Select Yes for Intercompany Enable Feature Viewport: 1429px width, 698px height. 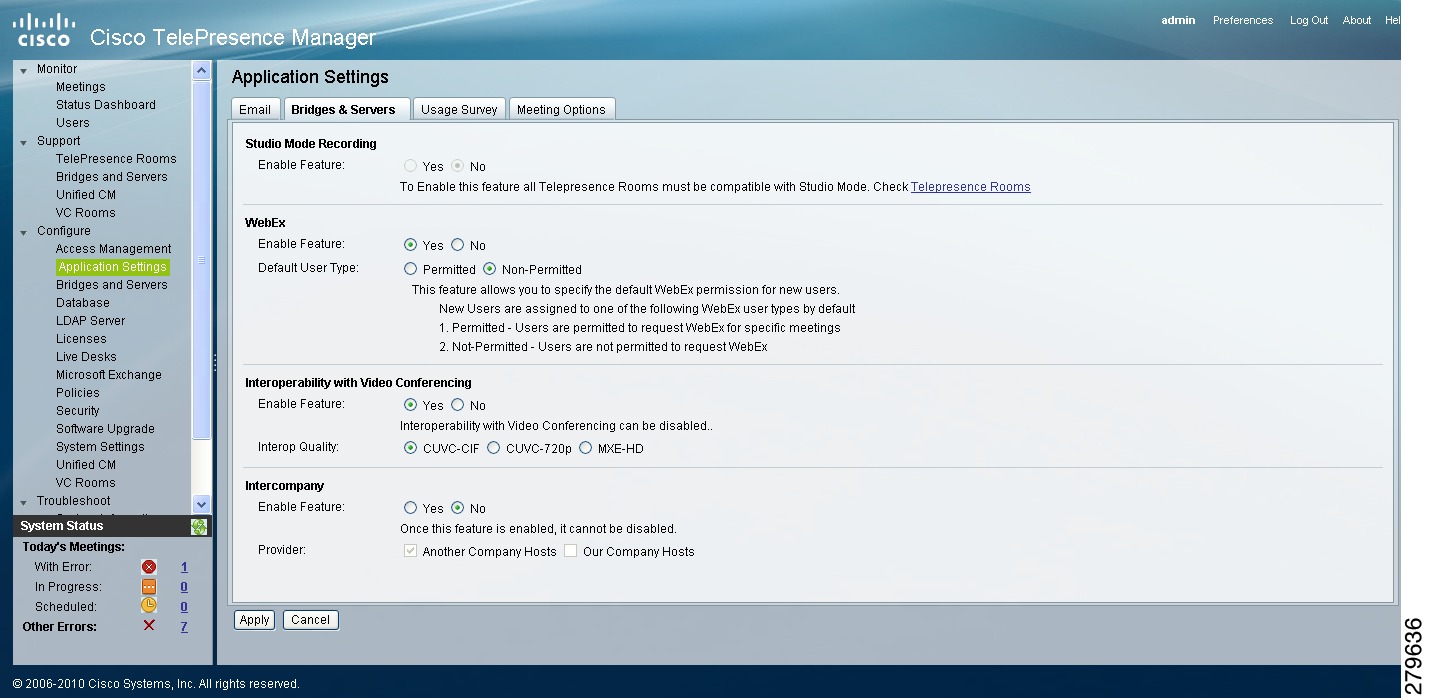pyautogui.click(x=411, y=508)
